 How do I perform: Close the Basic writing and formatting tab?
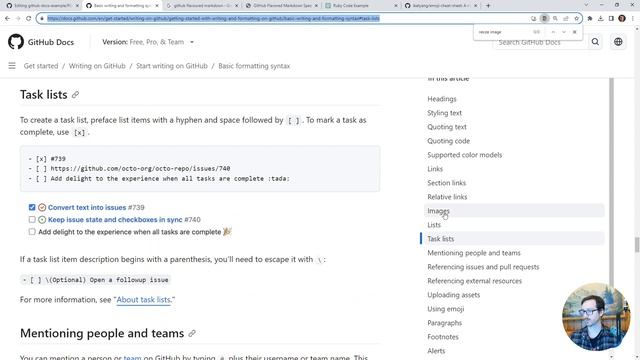[157, 6]
